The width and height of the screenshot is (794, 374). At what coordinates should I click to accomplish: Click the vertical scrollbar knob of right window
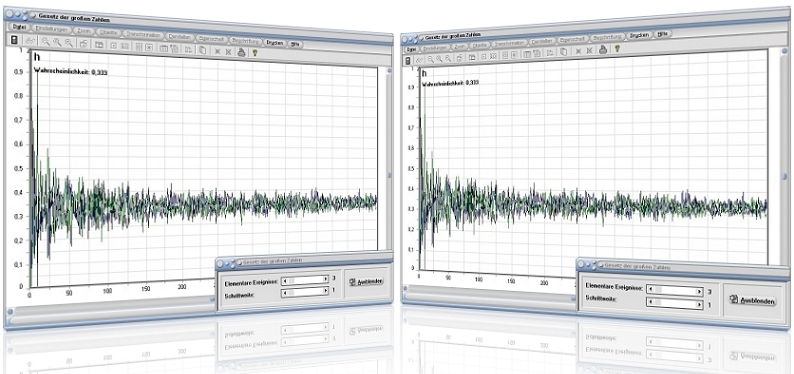pos(784,177)
